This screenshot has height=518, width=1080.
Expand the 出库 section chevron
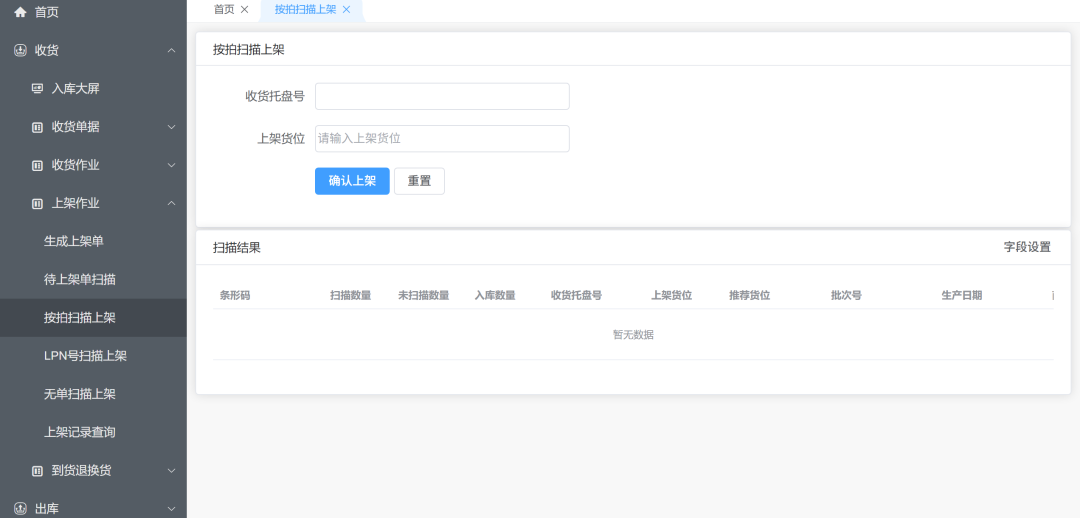coord(171,508)
